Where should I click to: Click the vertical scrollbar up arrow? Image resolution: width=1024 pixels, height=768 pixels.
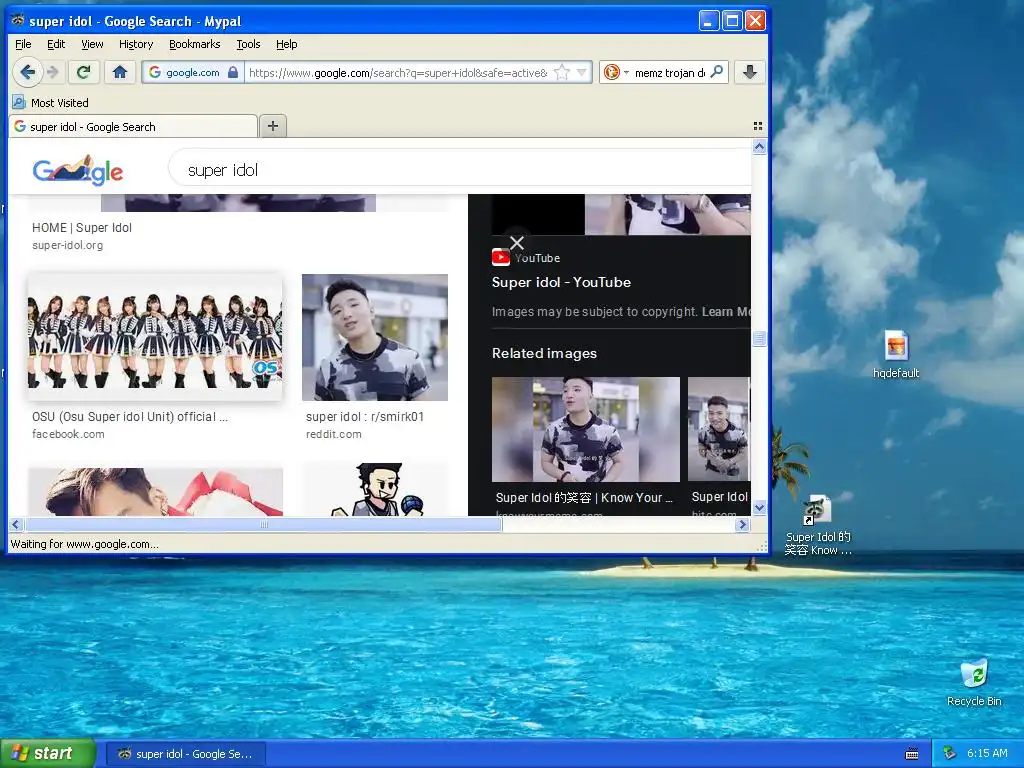tap(759, 147)
